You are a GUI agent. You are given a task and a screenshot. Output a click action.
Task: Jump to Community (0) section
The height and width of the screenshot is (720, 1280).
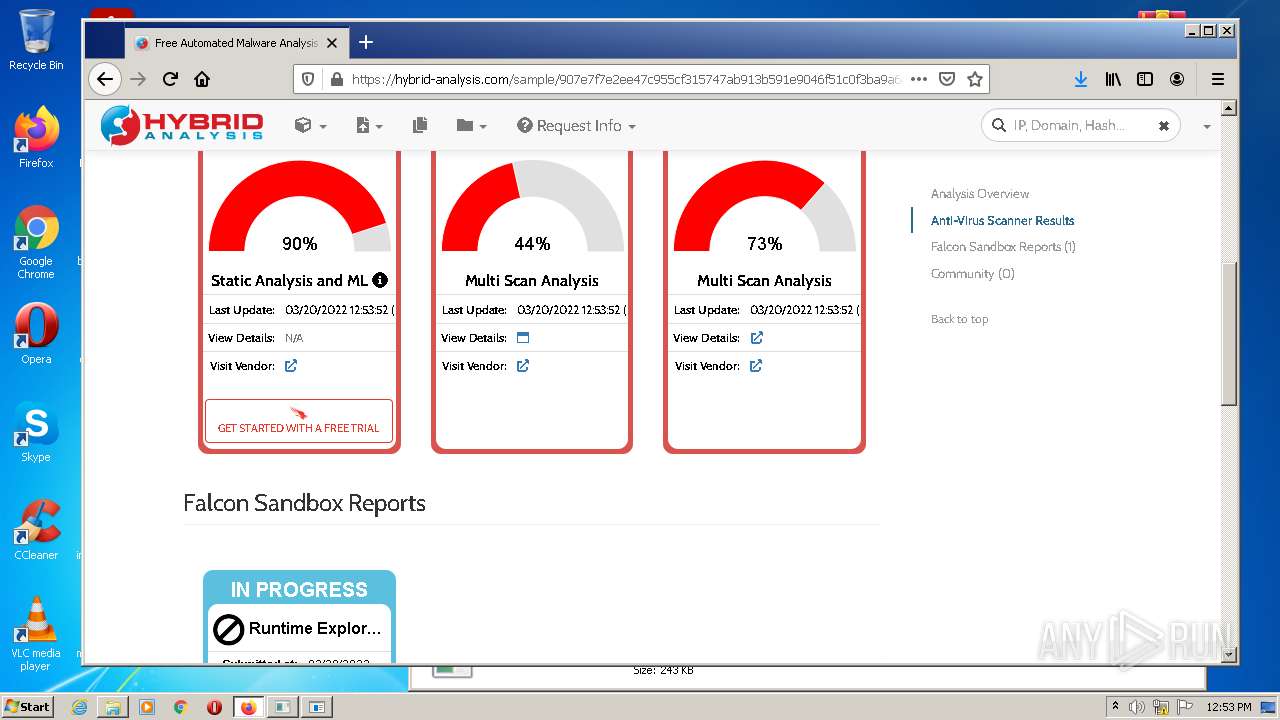click(973, 274)
